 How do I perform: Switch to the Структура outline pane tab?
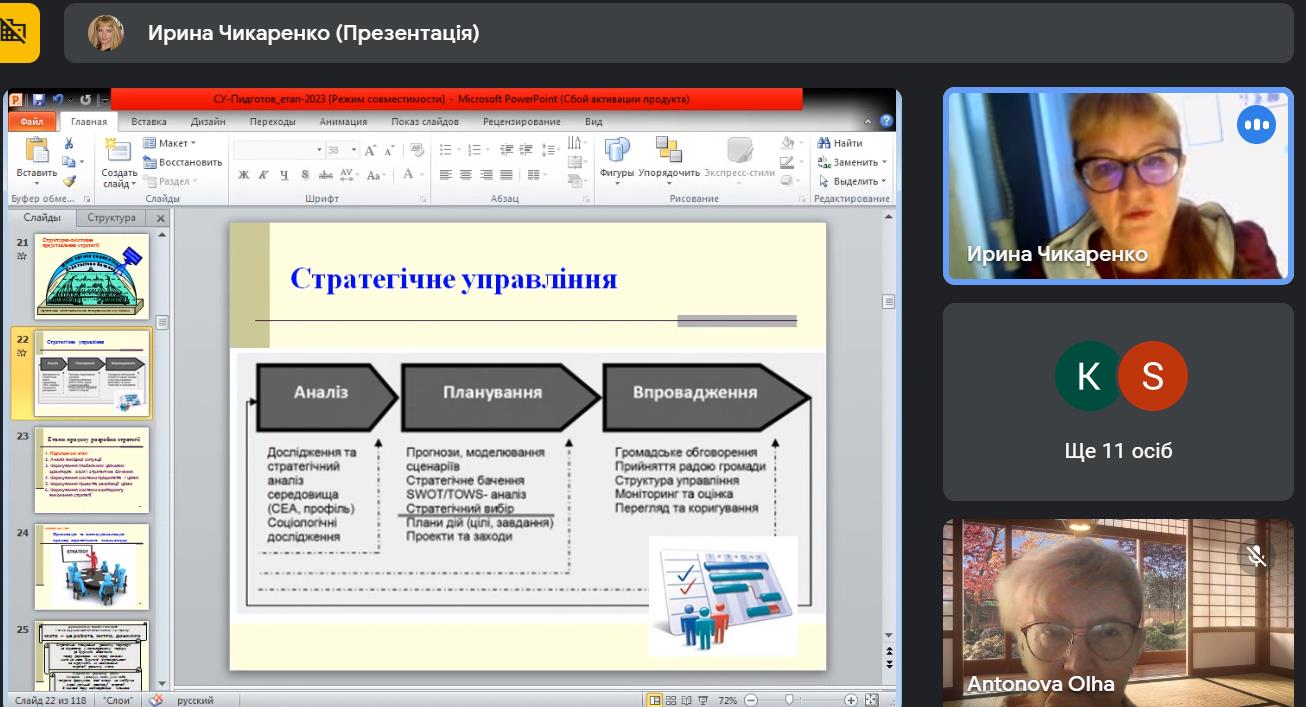(111, 218)
